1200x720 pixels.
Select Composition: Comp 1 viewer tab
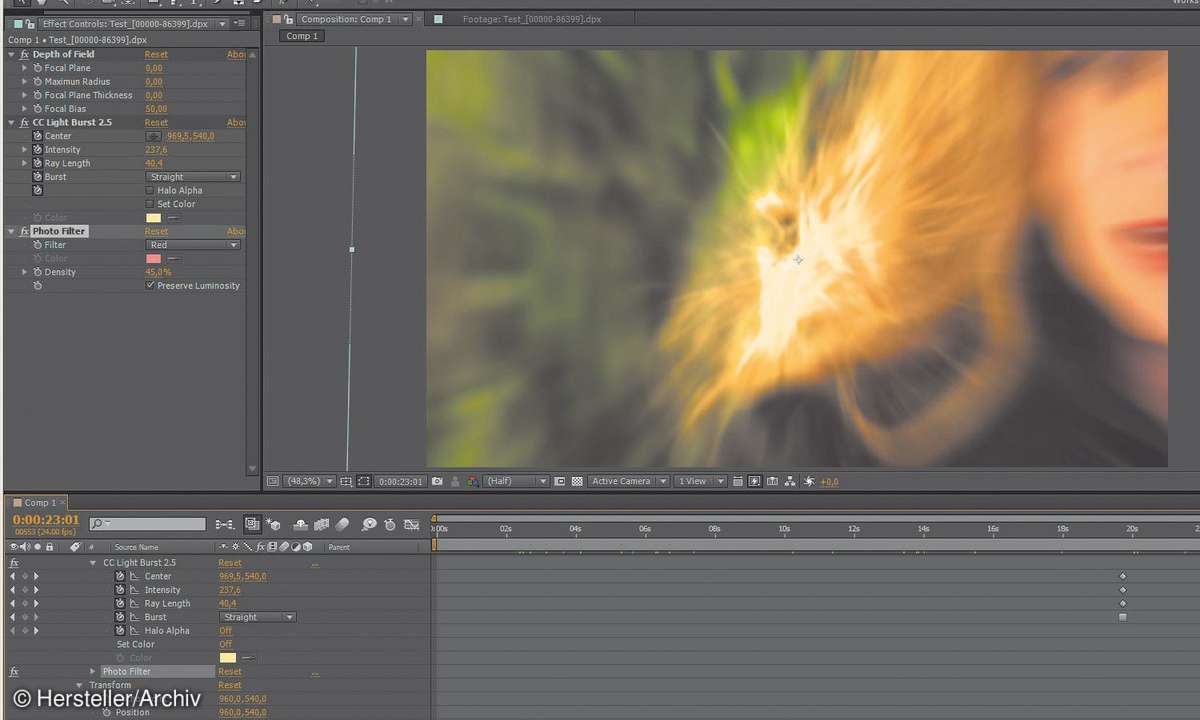coord(347,19)
